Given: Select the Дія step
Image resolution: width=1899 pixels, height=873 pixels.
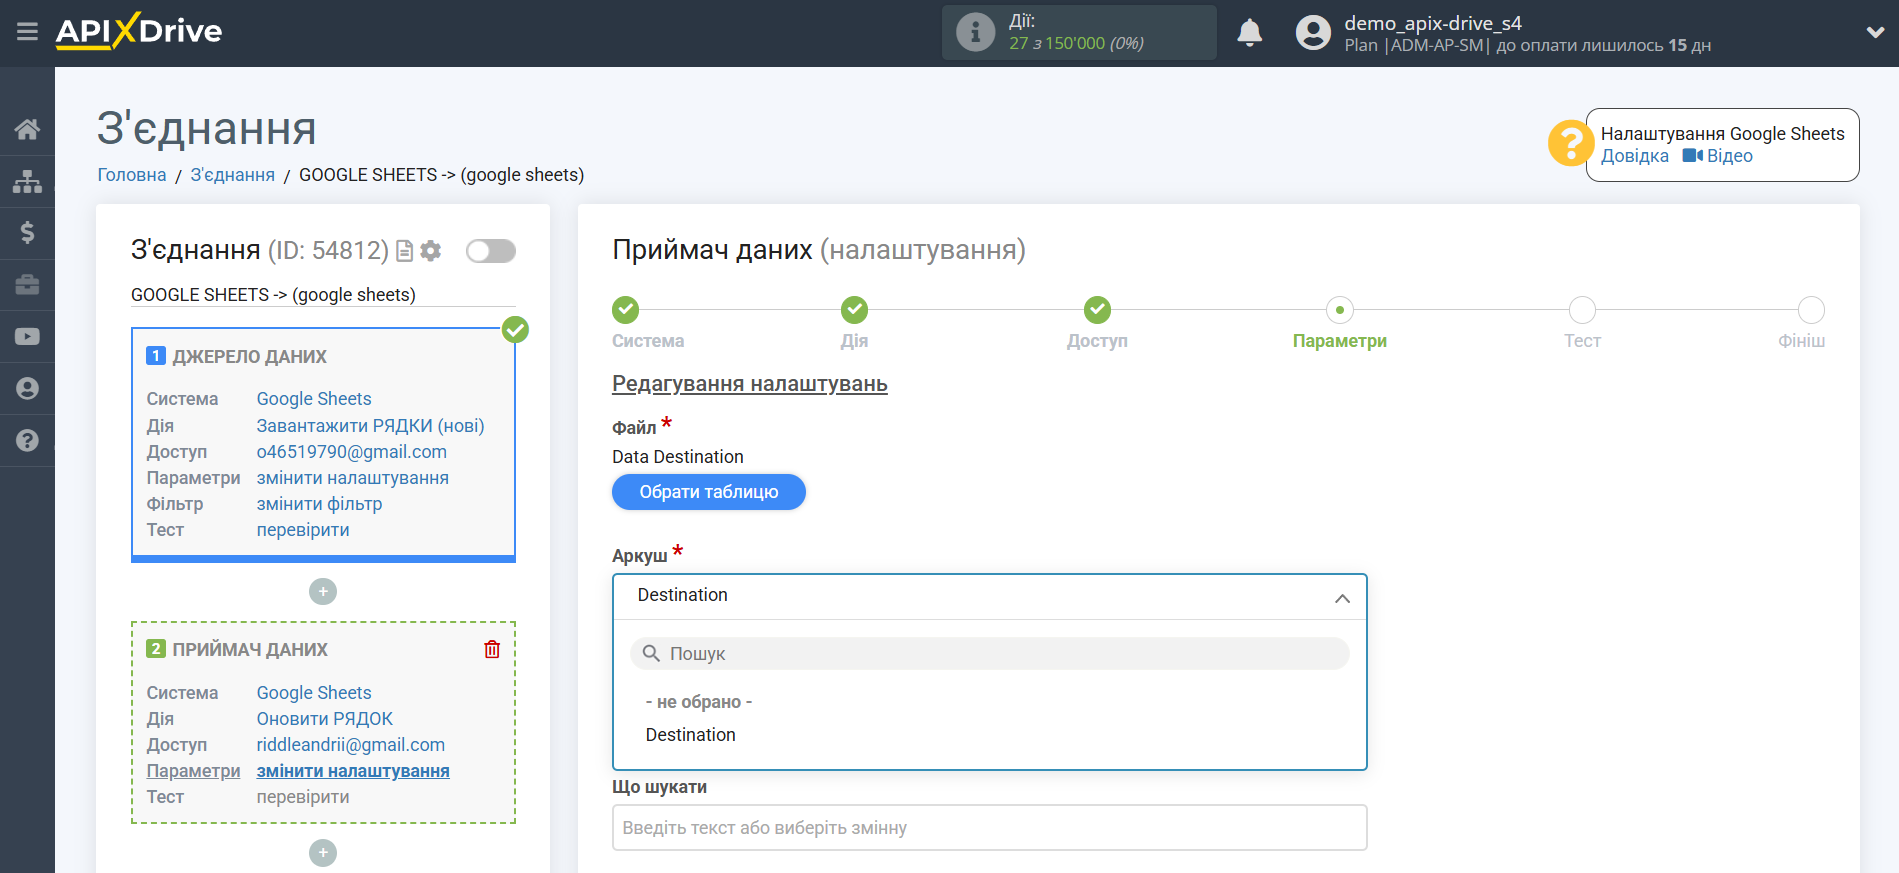Looking at the screenshot, I should [854, 310].
